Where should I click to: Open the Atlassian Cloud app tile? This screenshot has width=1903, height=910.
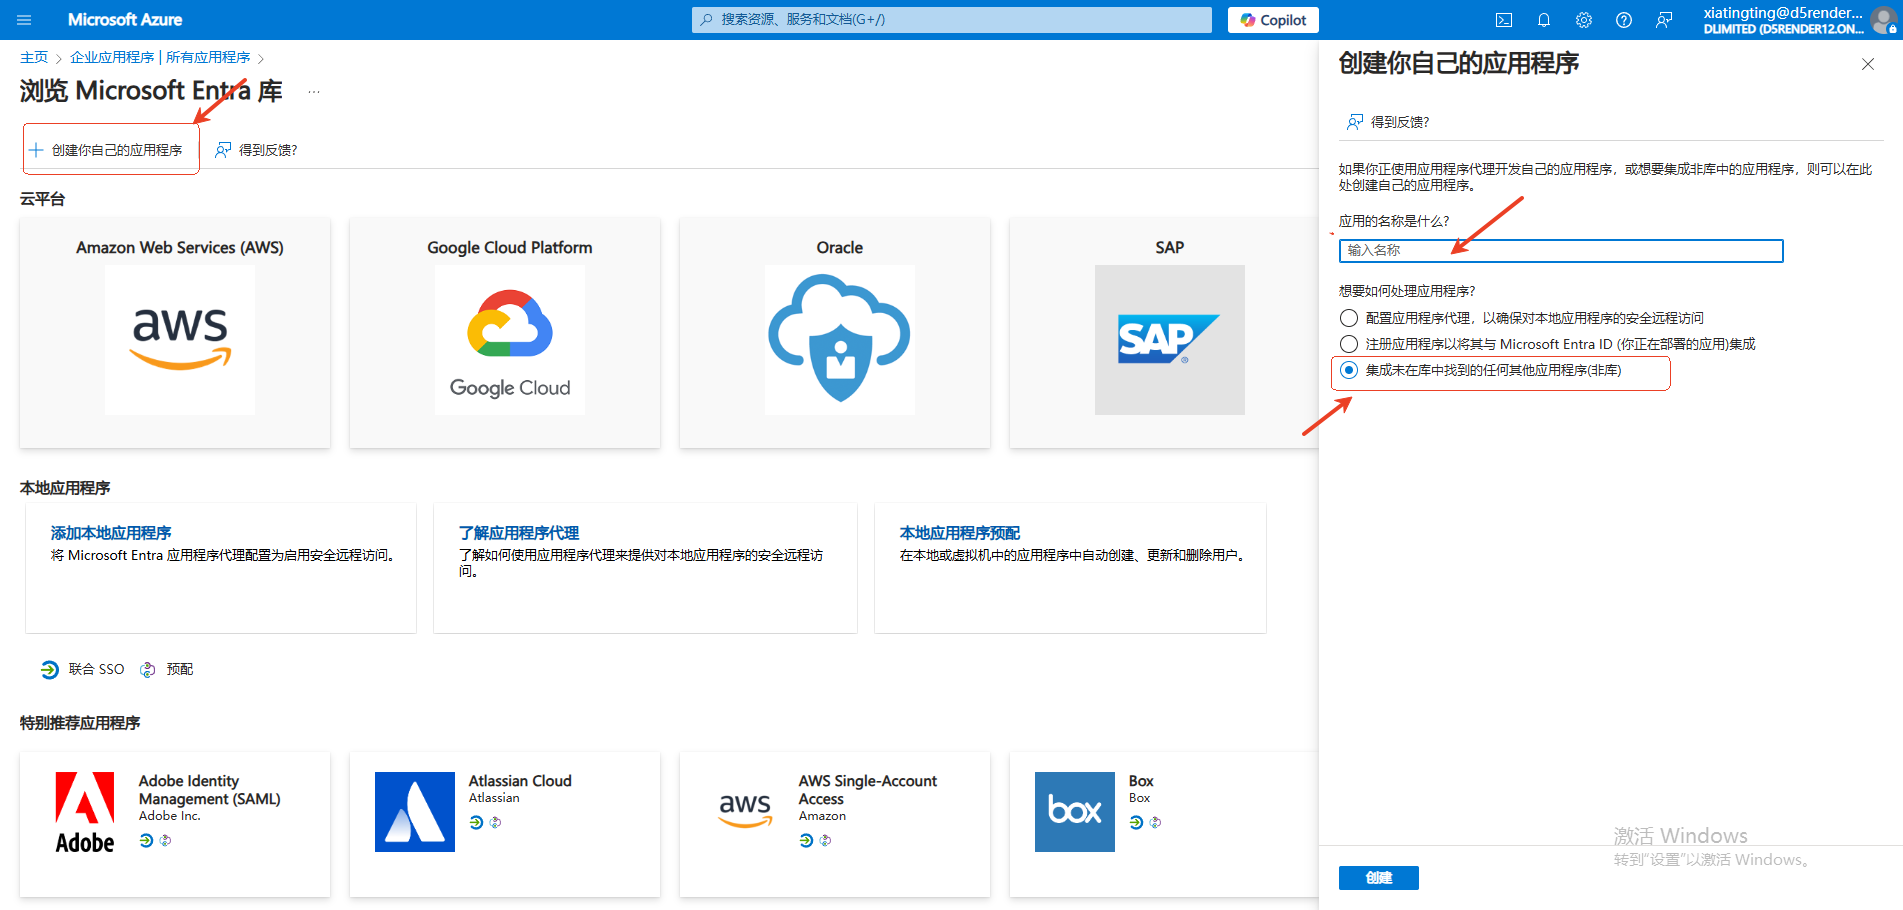[505, 824]
